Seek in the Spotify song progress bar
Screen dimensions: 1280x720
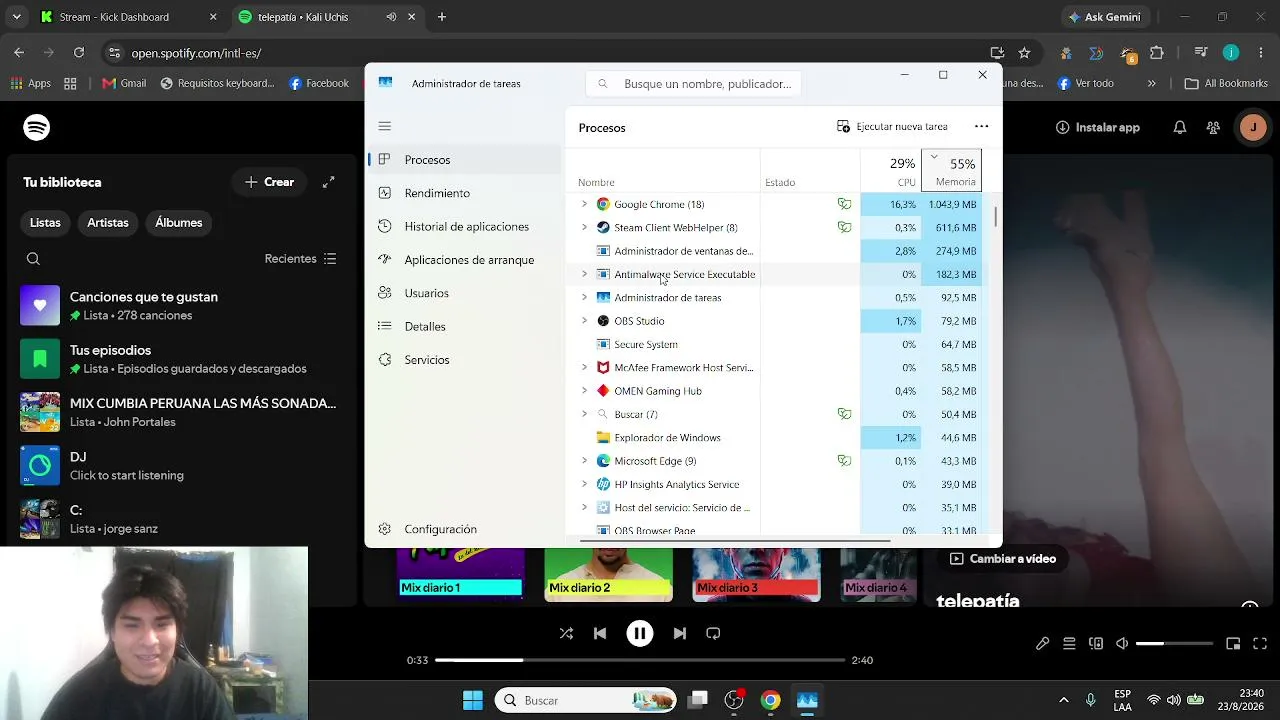(640, 660)
